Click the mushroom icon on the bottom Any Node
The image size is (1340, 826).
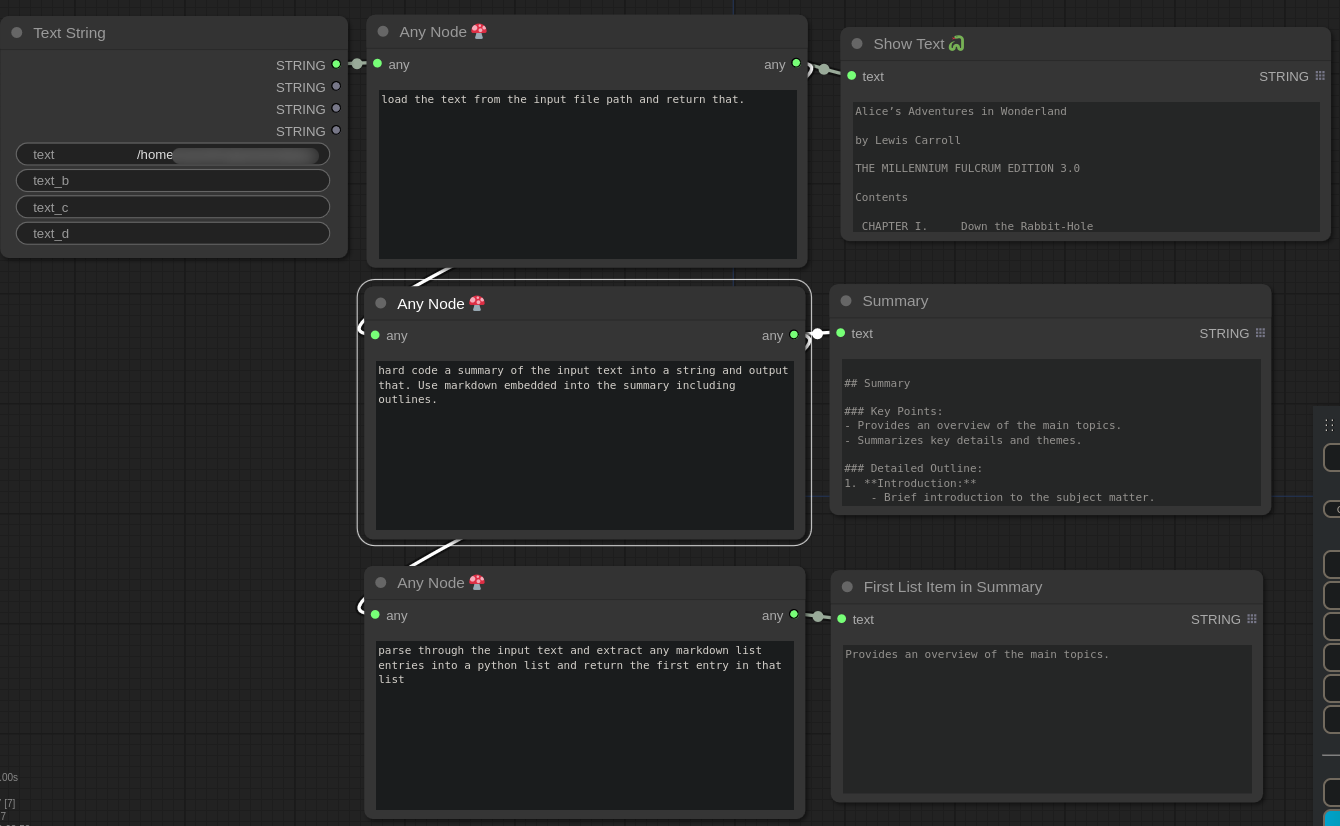477,582
